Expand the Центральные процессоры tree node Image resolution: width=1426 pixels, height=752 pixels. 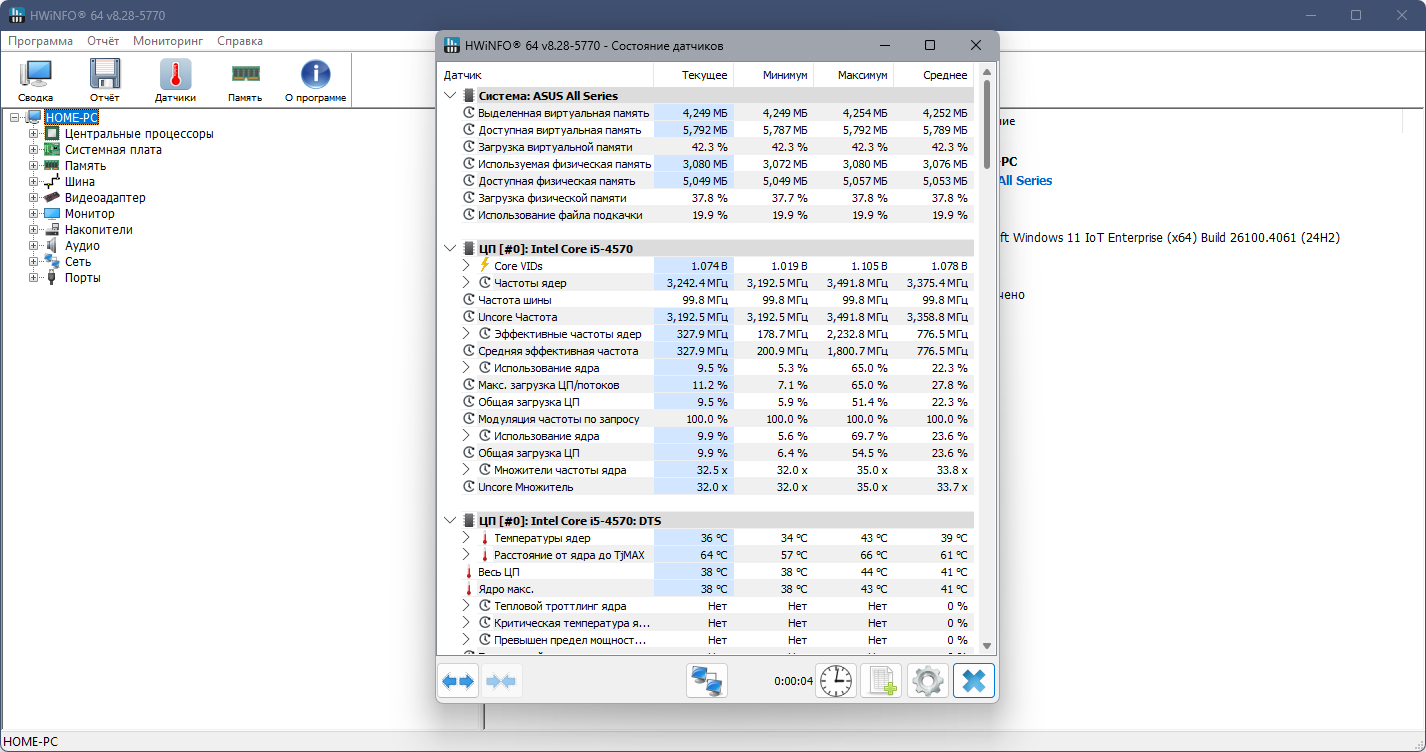coord(34,134)
